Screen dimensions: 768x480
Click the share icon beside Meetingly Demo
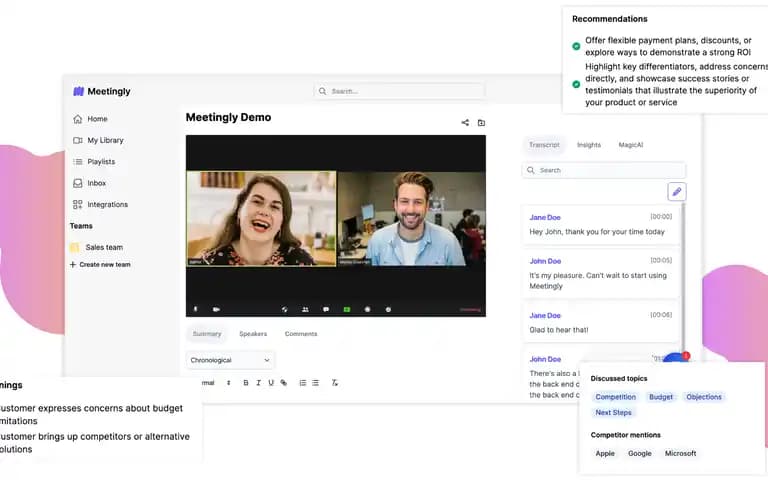click(465, 122)
